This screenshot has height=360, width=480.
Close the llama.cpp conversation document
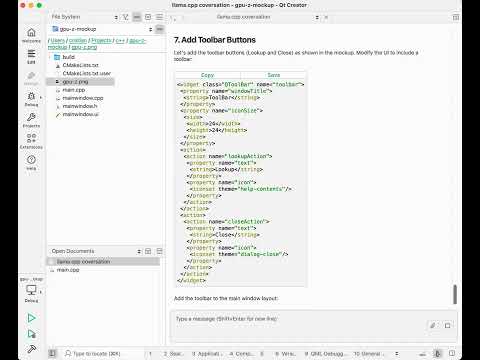click(x=326, y=17)
